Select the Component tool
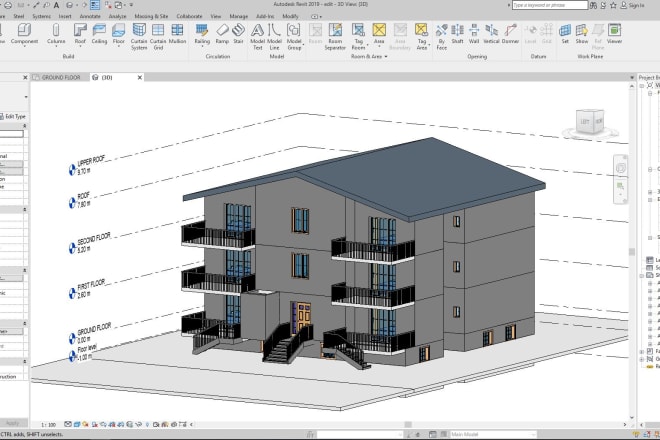Screen dimensions: 660x440 [24, 33]
